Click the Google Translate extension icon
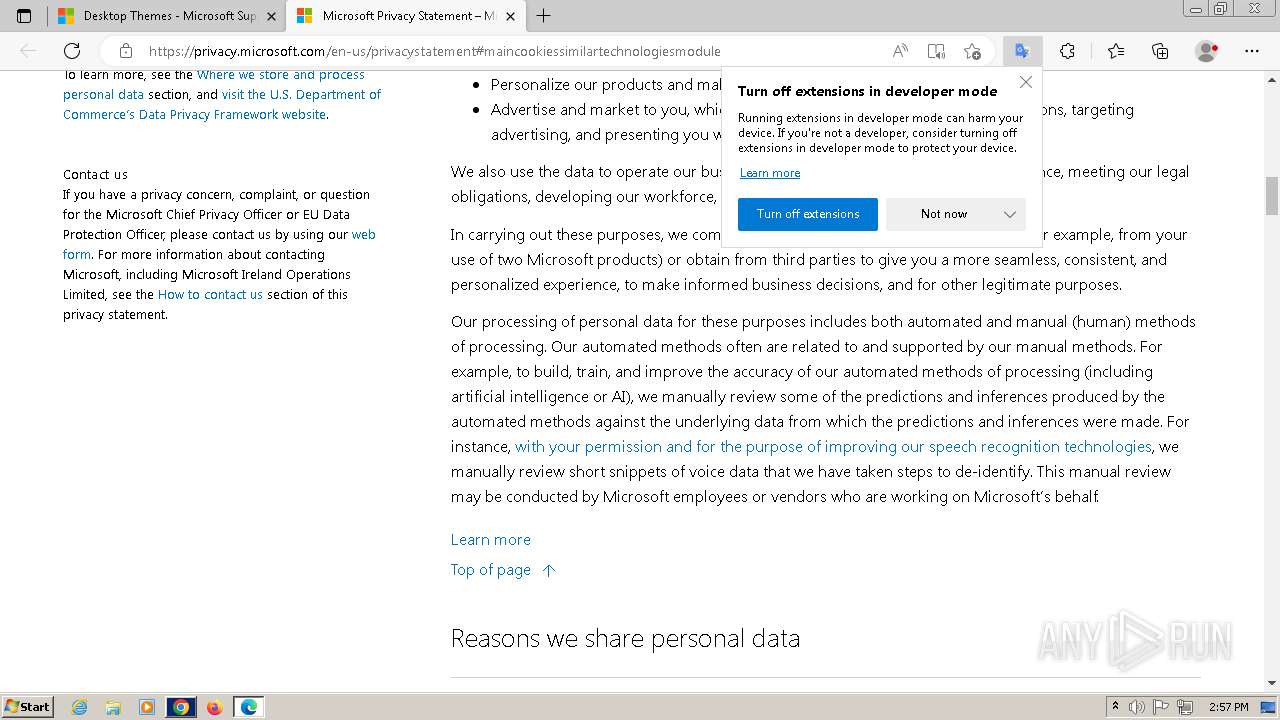The height and width of the screenshot is (720, 1280). click(1022, 51)
